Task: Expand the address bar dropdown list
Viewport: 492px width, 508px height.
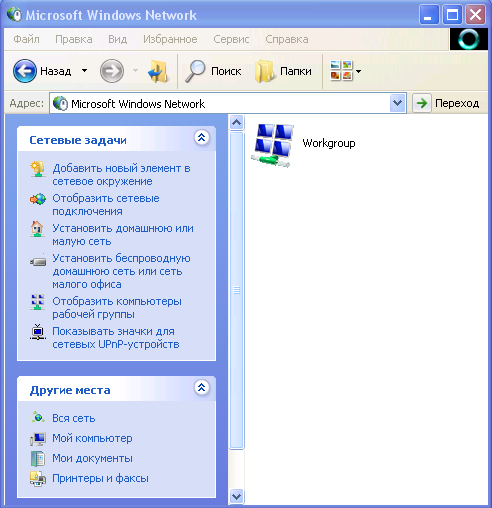Action: 398,103
